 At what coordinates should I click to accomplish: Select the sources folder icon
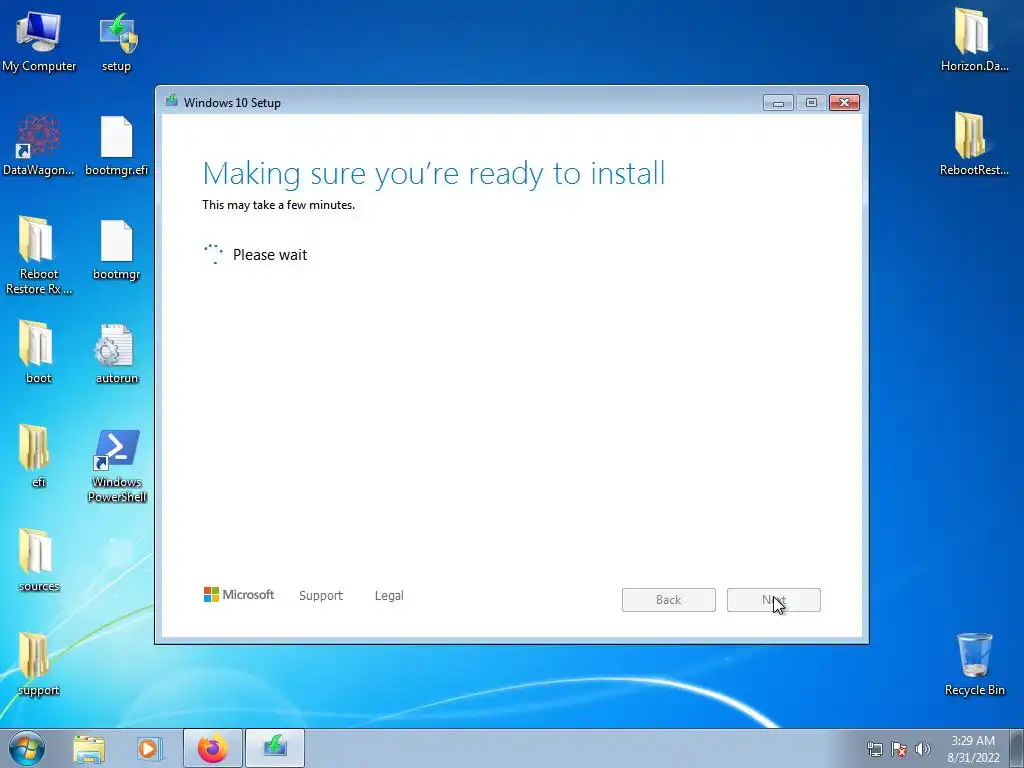point(39,560)
